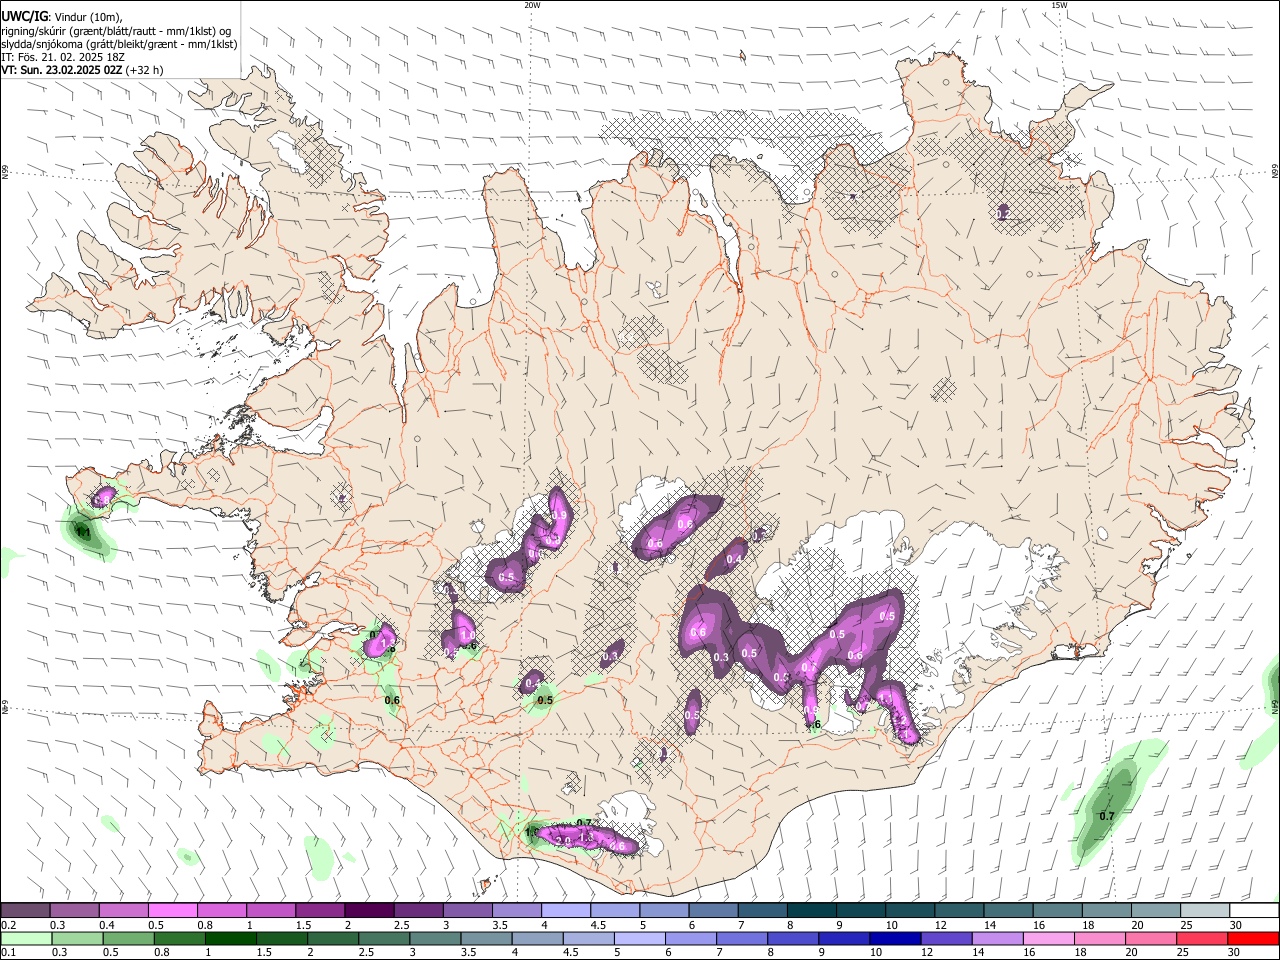Pick the green rain swatch between 0.3 and 0.5
Image resolution: width=1280 pixels, height=960 pixels.
[77, 938]
